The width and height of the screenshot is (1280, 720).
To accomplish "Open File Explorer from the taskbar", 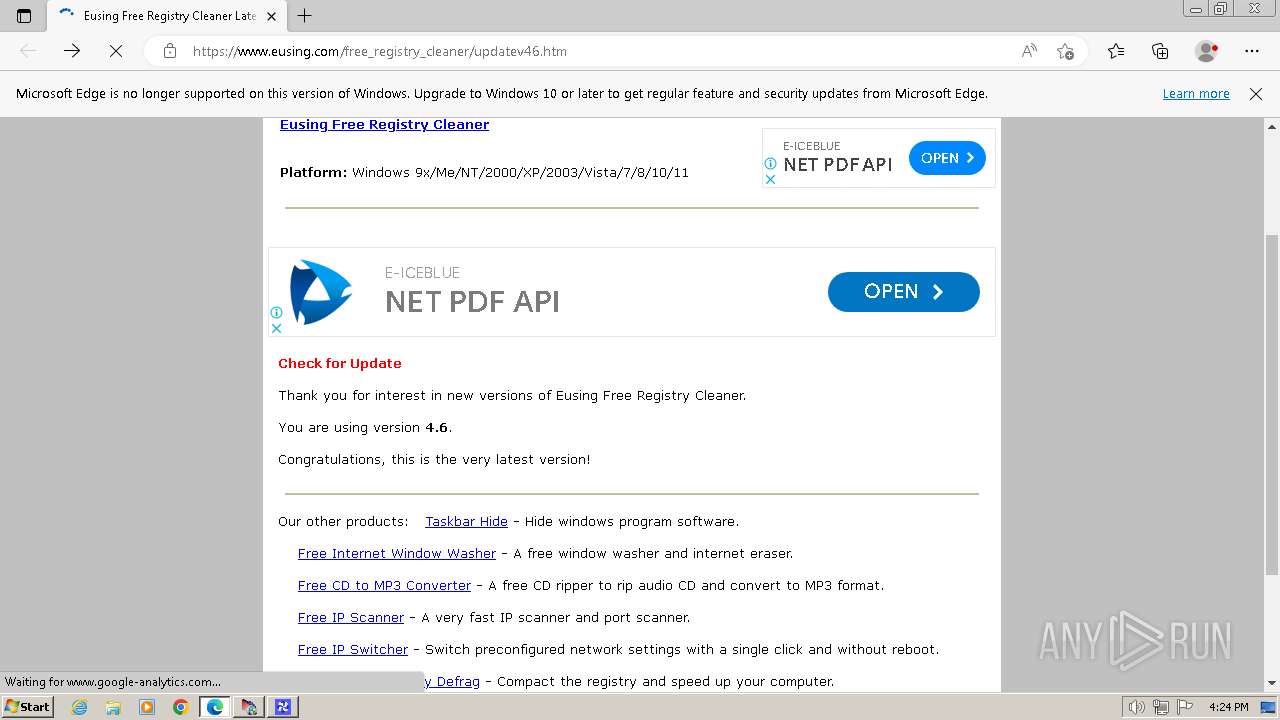I will pos(113,707).
